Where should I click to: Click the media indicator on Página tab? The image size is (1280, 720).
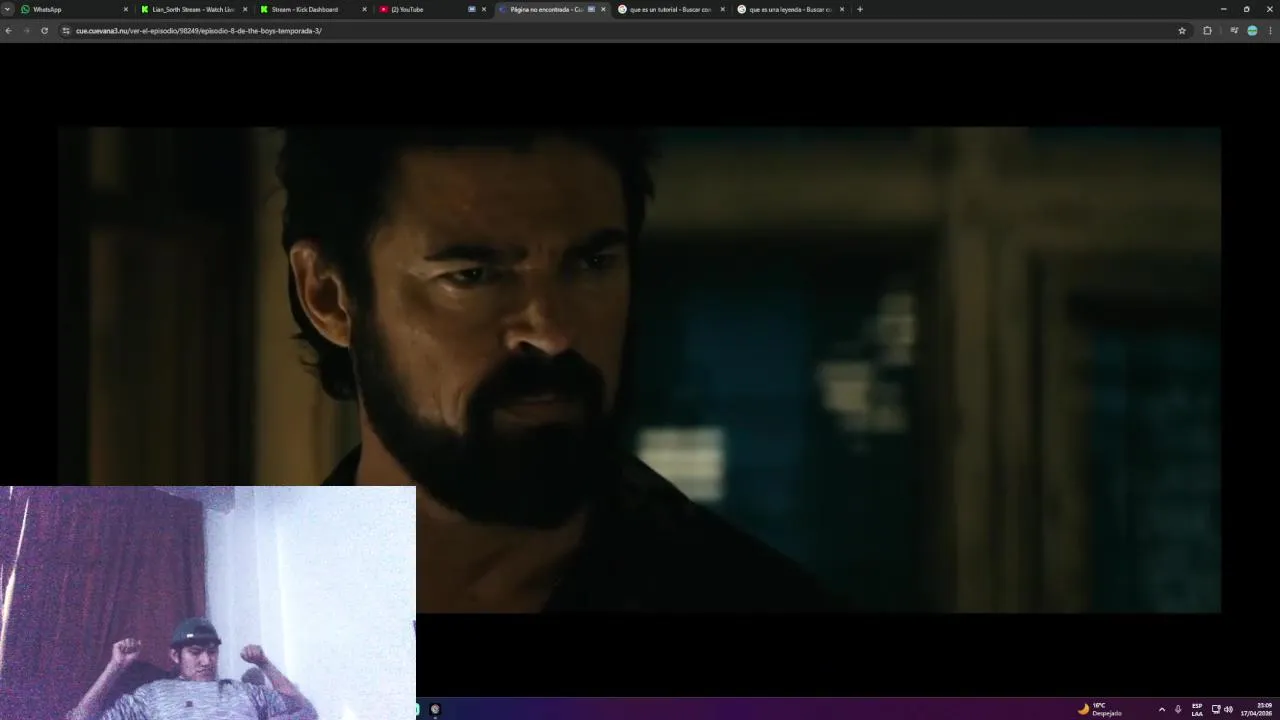tap(591, 9)
